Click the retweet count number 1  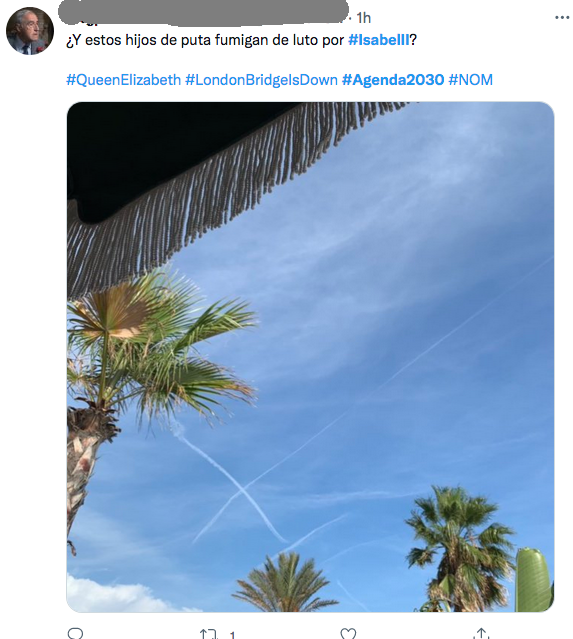pos(232,635)
